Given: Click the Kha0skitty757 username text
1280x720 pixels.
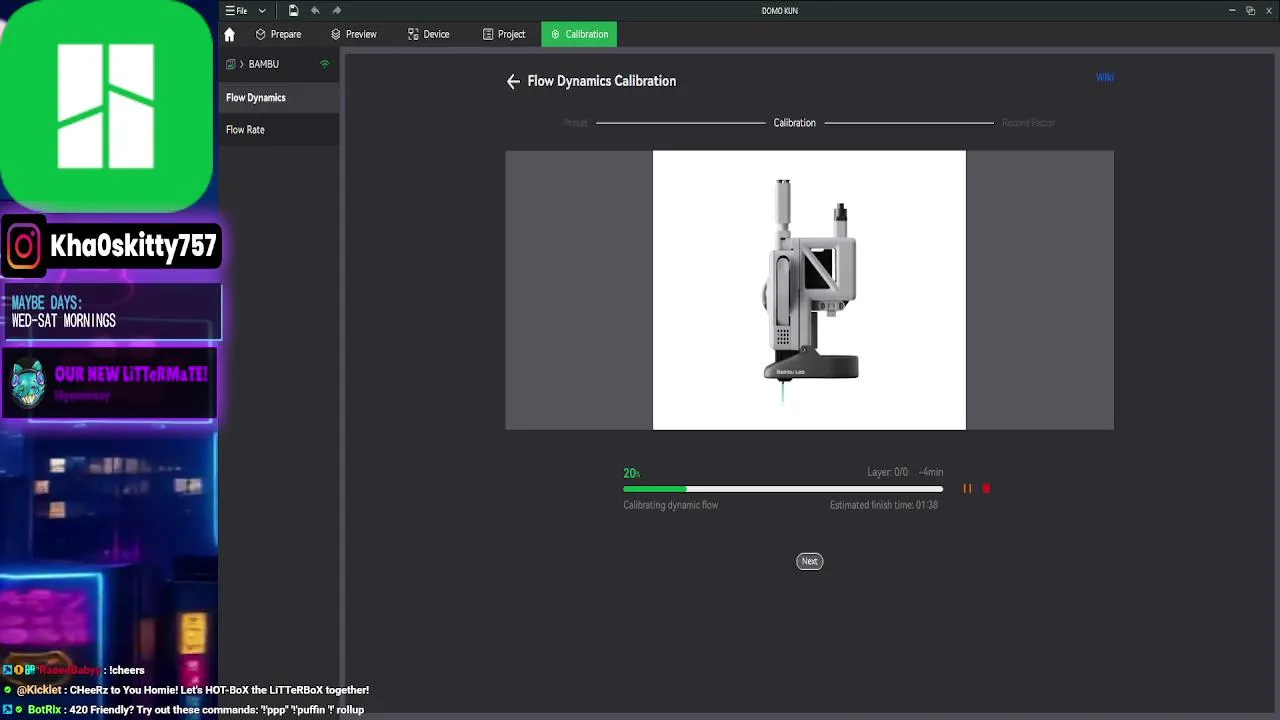Looking at the screenshot, I should coord(133,246).
